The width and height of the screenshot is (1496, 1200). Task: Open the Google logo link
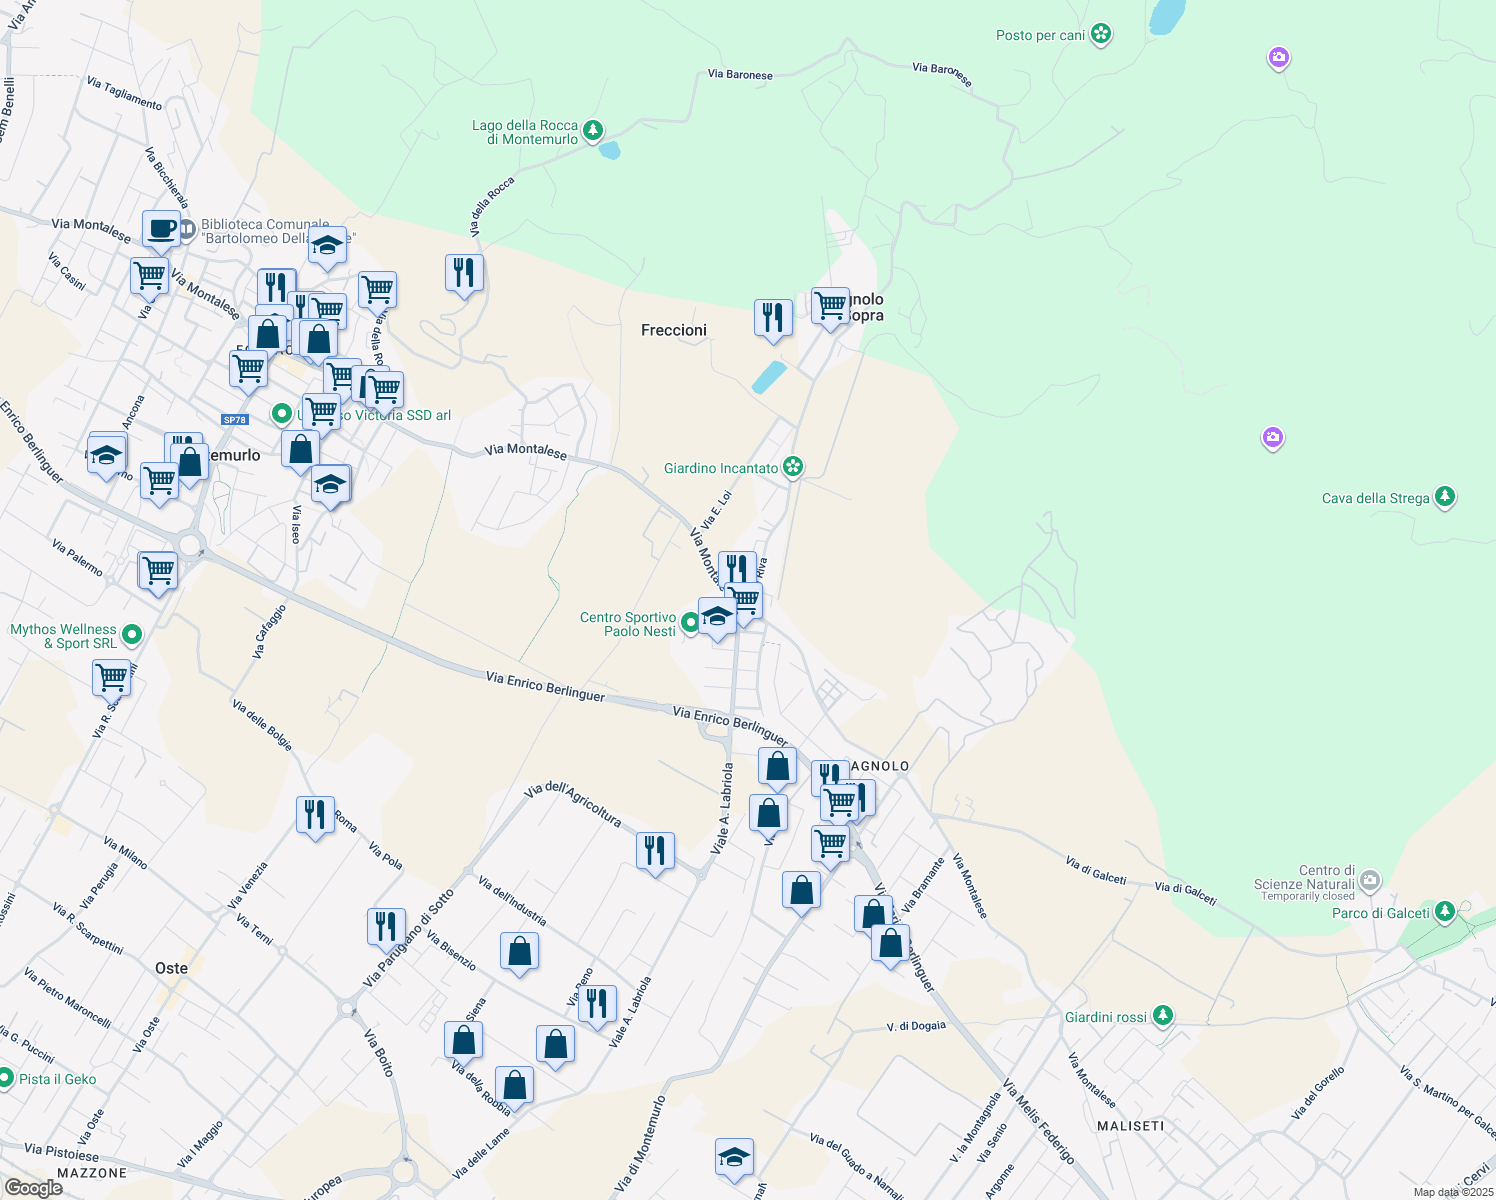(33, 1187)
